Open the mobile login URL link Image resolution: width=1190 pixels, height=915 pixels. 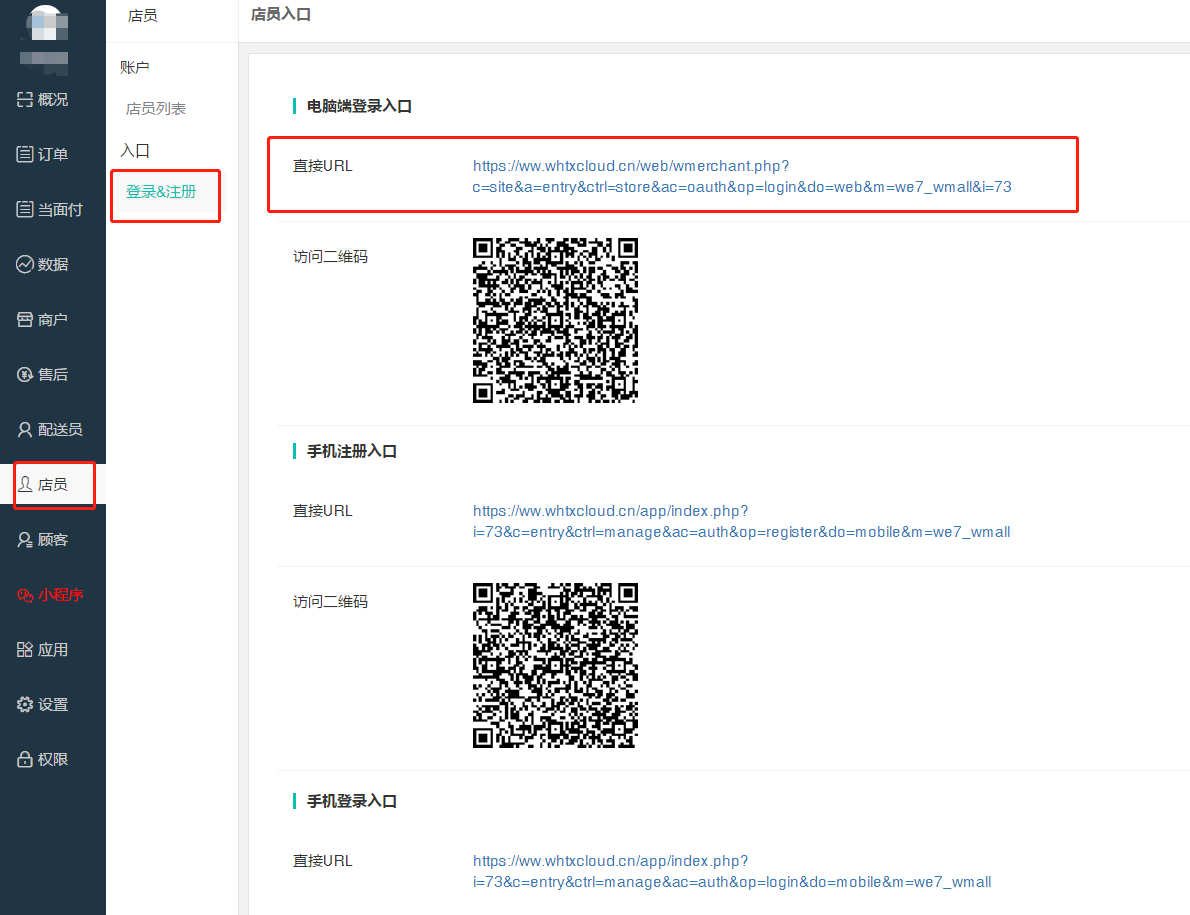pyautogui.click(x=732, y=871)
